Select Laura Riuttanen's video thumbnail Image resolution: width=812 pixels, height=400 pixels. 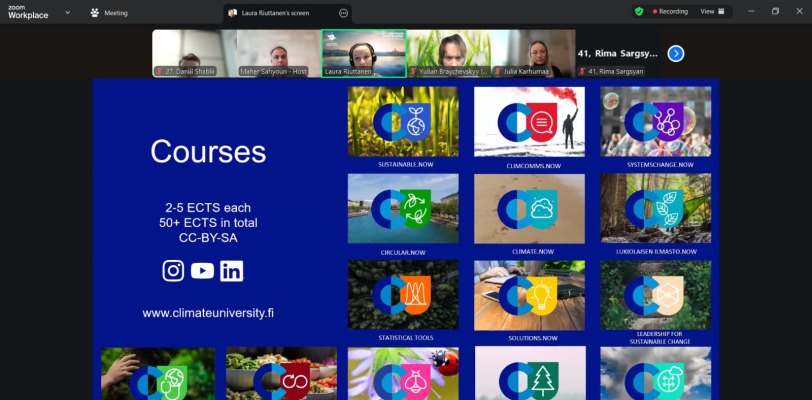click(364, 53)
